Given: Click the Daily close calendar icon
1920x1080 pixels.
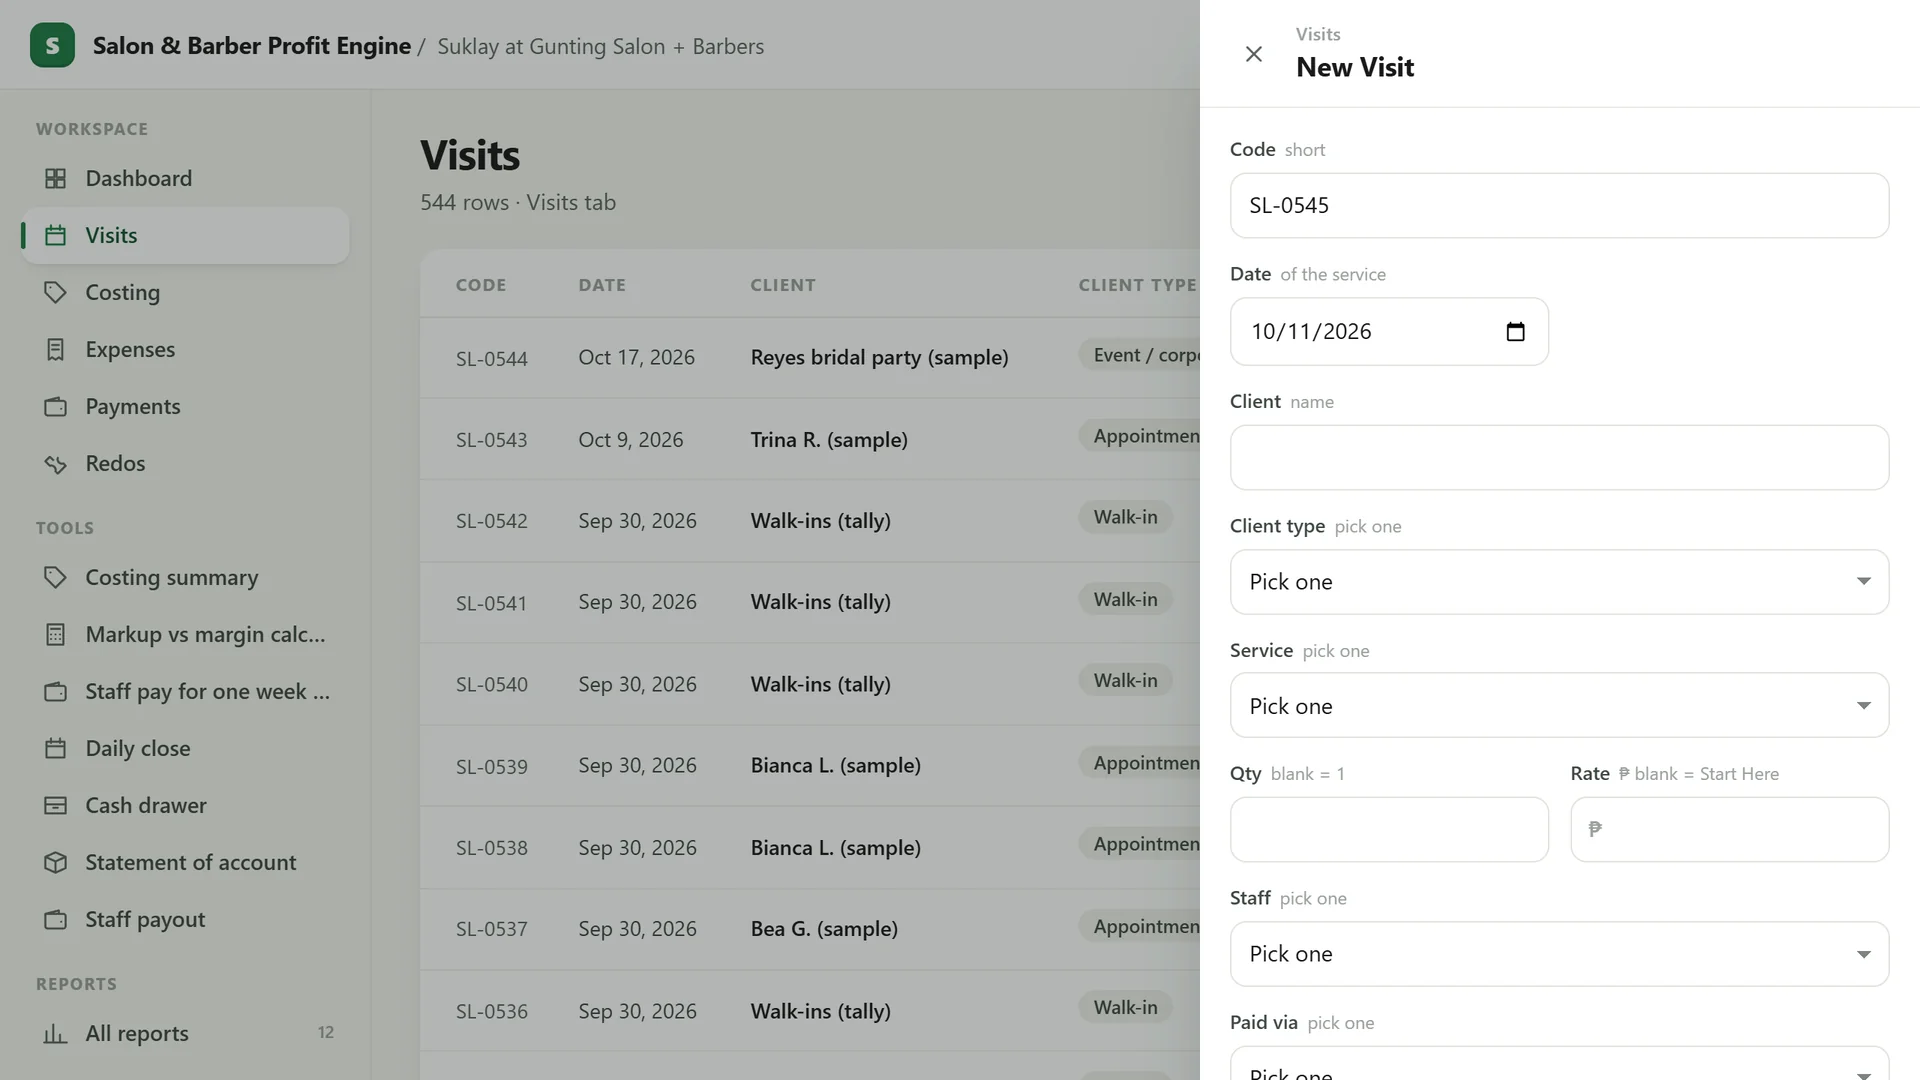Looking at the screenshot, I should (x=56, y=748).
